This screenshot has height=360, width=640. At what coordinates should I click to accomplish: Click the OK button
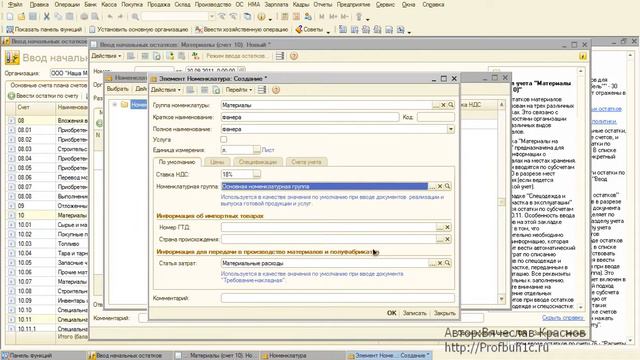391,313
